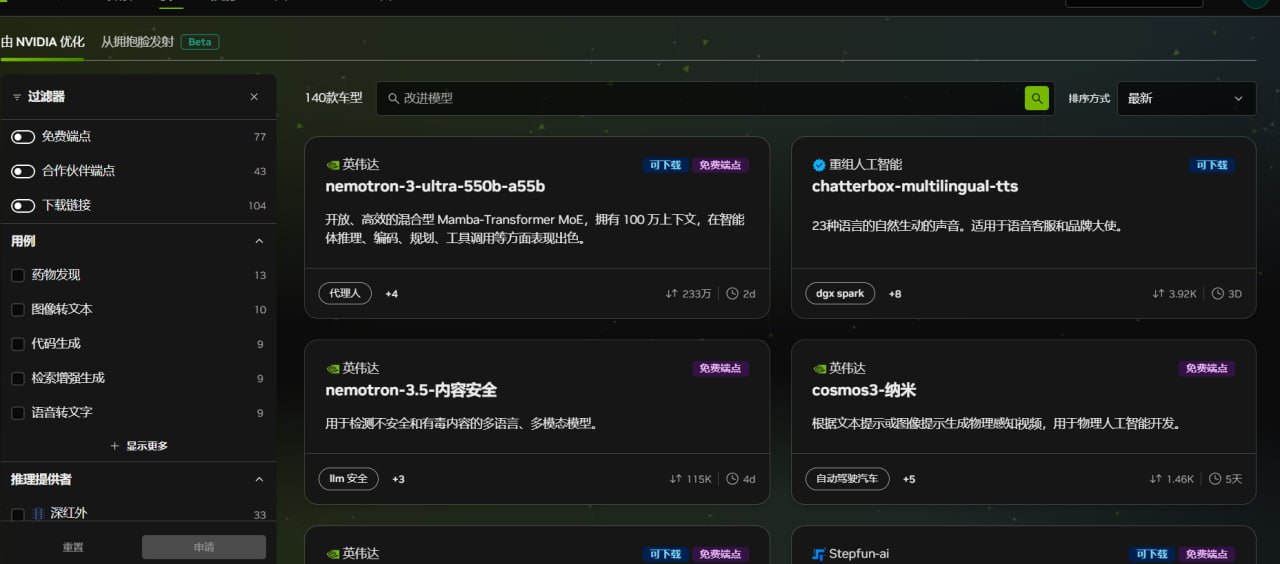The image size is (1280, 564).
Task: Collapse the 推理提供者 filter section
Action: pos(259,480)
